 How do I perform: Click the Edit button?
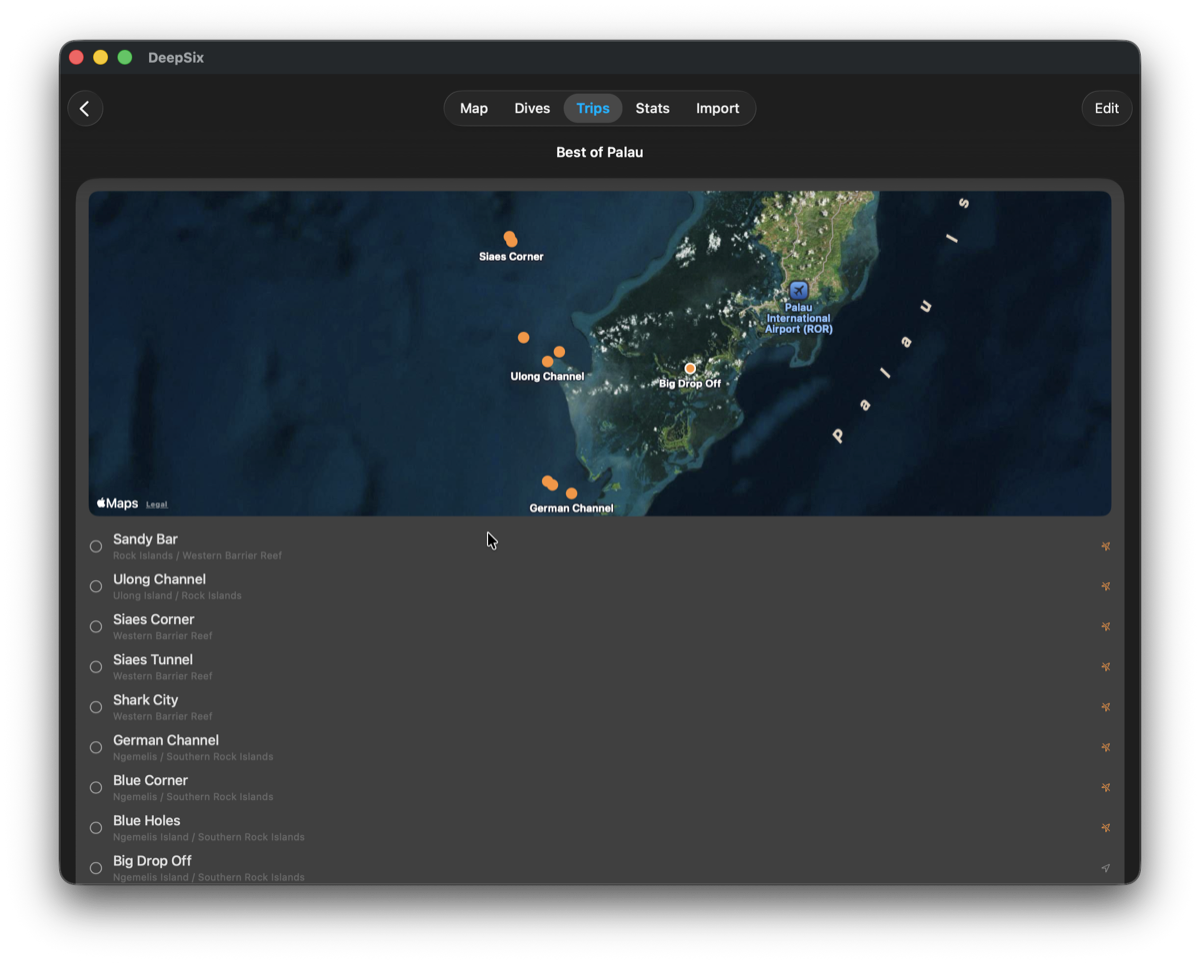click(x=1107, y=108)
